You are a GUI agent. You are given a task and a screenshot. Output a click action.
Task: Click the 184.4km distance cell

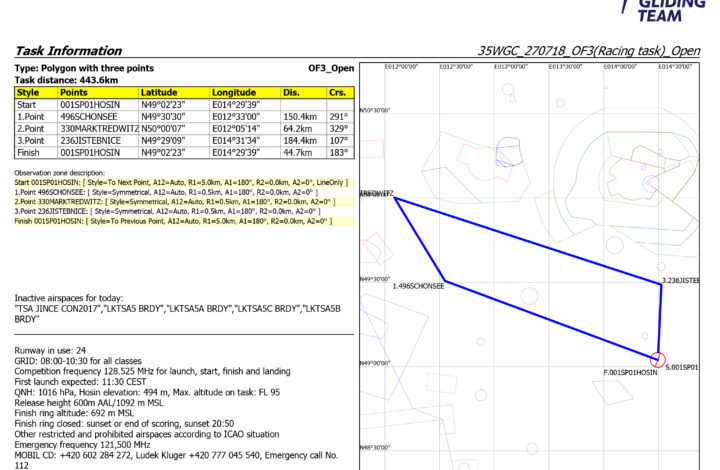pyautogui.click(x=297, y=141)
